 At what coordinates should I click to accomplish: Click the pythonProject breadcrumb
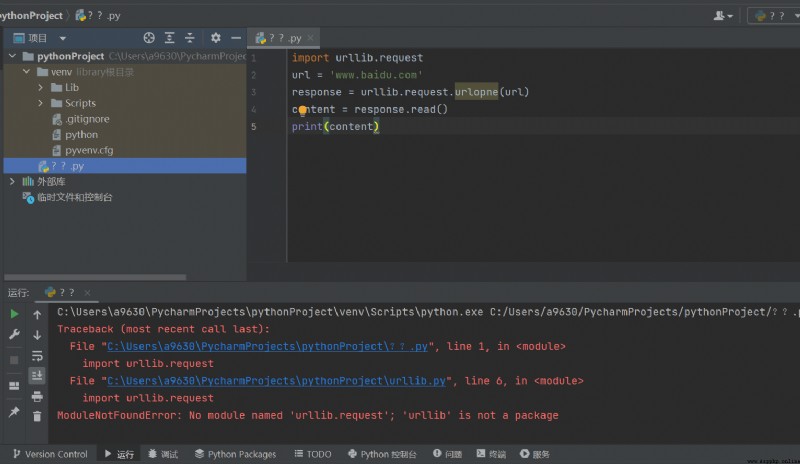[32, 16]
